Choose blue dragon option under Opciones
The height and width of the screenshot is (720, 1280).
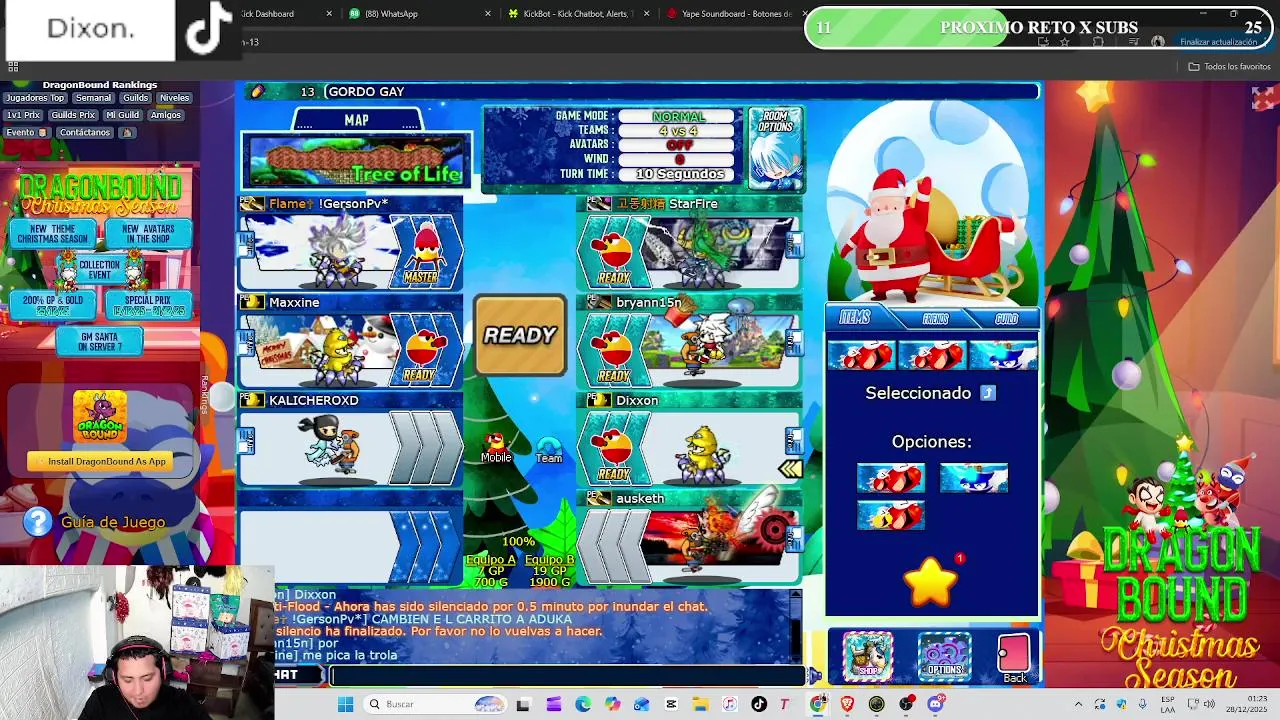tap(973, 478)
